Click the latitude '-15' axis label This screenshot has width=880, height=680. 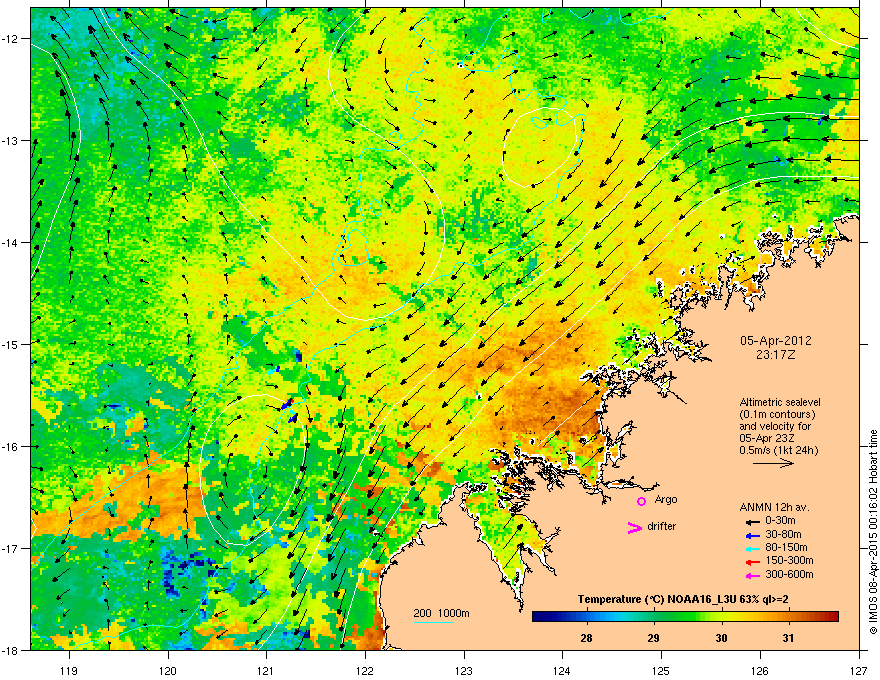tap(10, 344)
